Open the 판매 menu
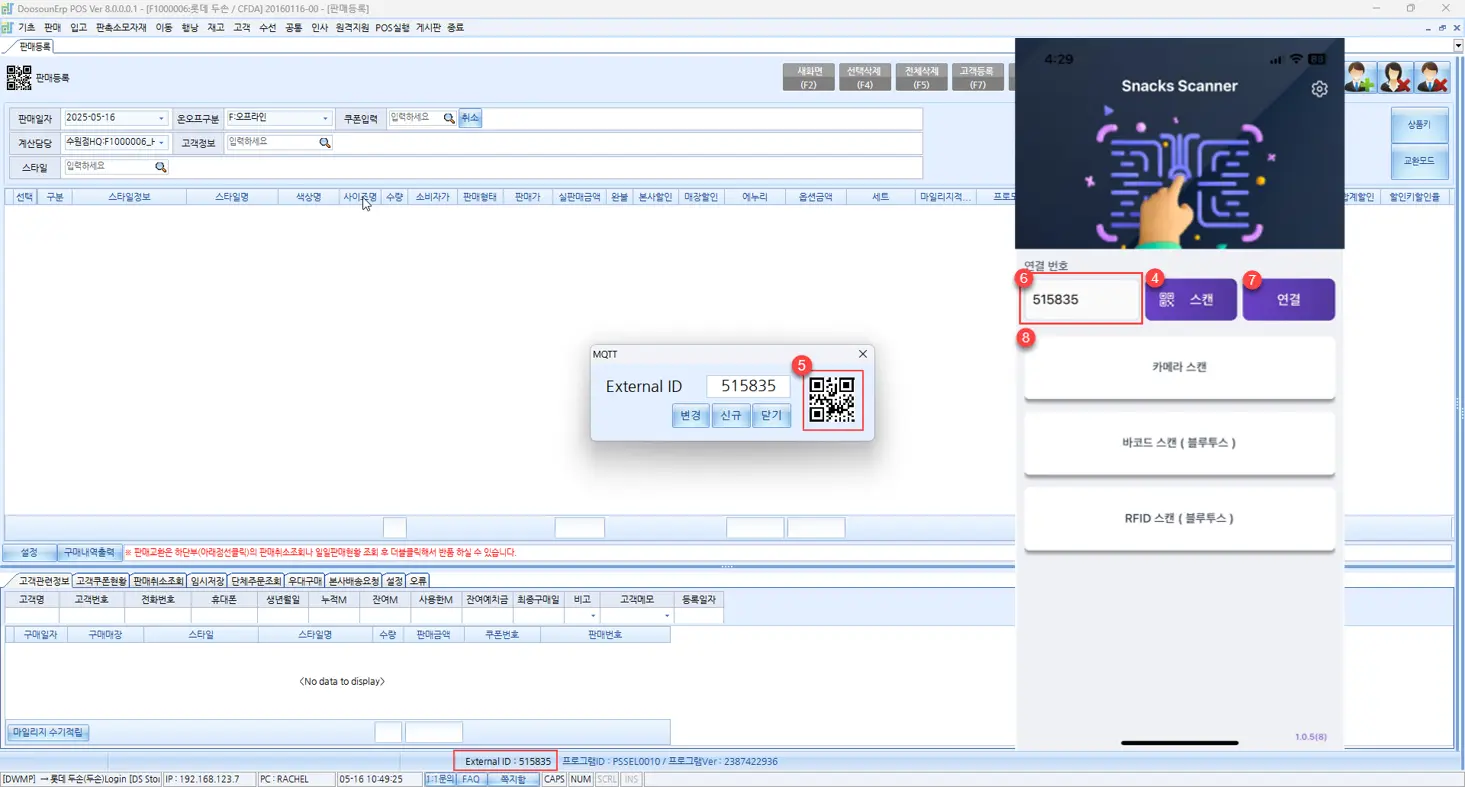 tap(52, 28)
